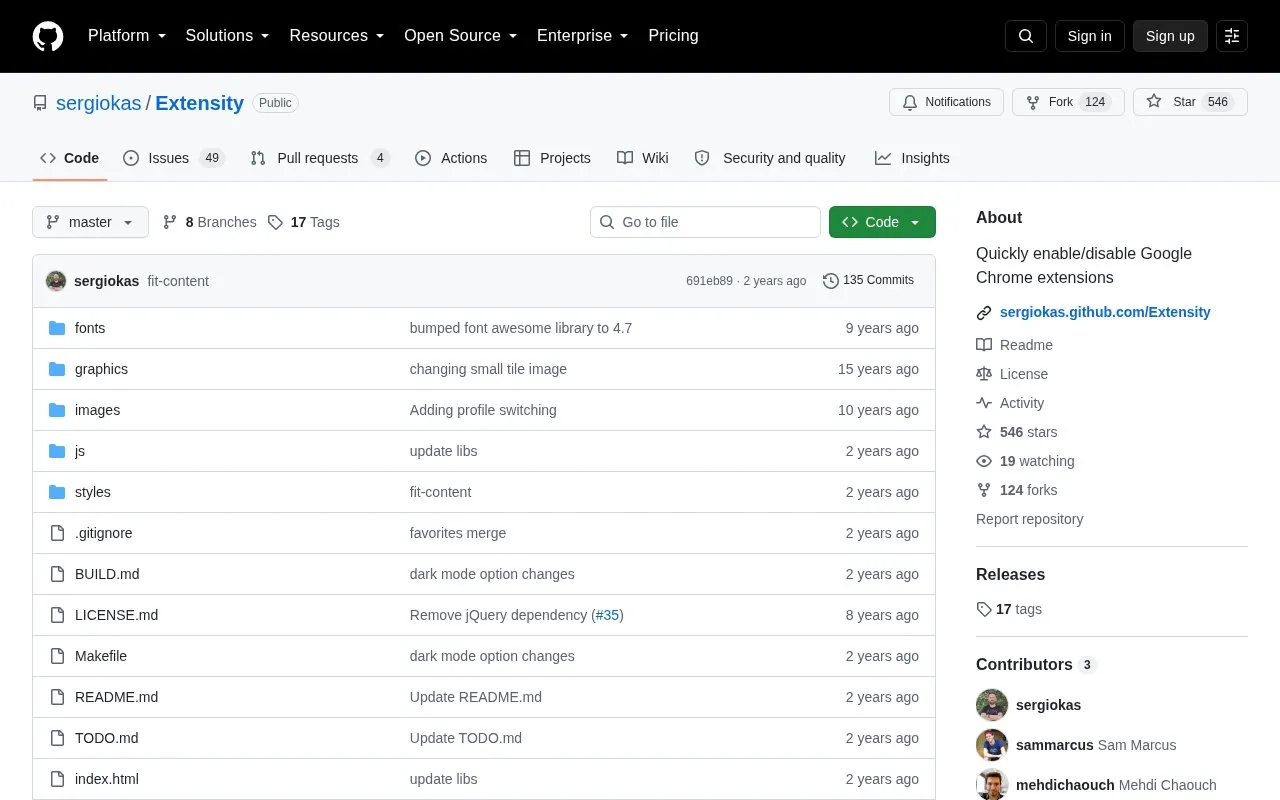Open issue #35 link in LICENSE.md commit
This screenshot has height=800, width=1280.
coord(607,615)
